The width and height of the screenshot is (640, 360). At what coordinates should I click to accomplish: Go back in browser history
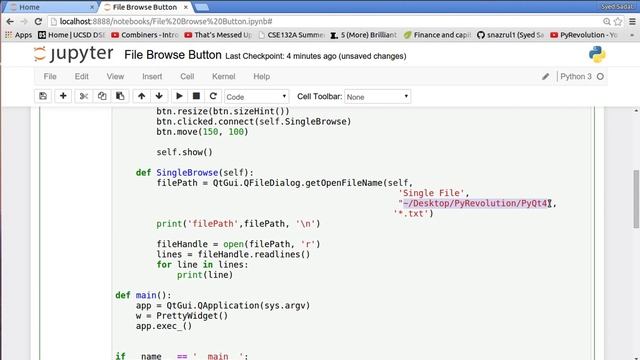click(10, 21)
